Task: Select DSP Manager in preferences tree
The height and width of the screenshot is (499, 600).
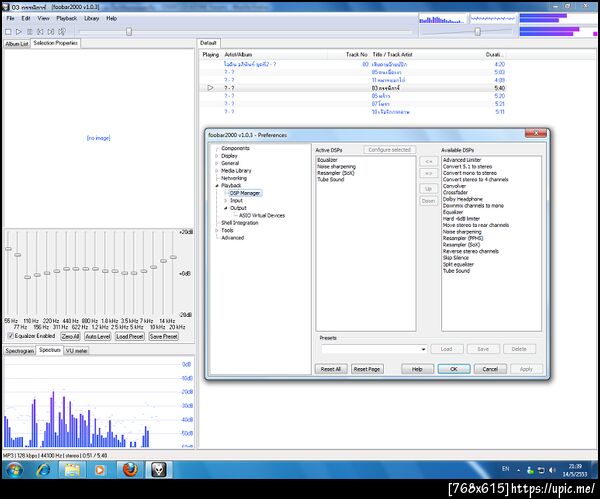Action: tap(245, 193)
